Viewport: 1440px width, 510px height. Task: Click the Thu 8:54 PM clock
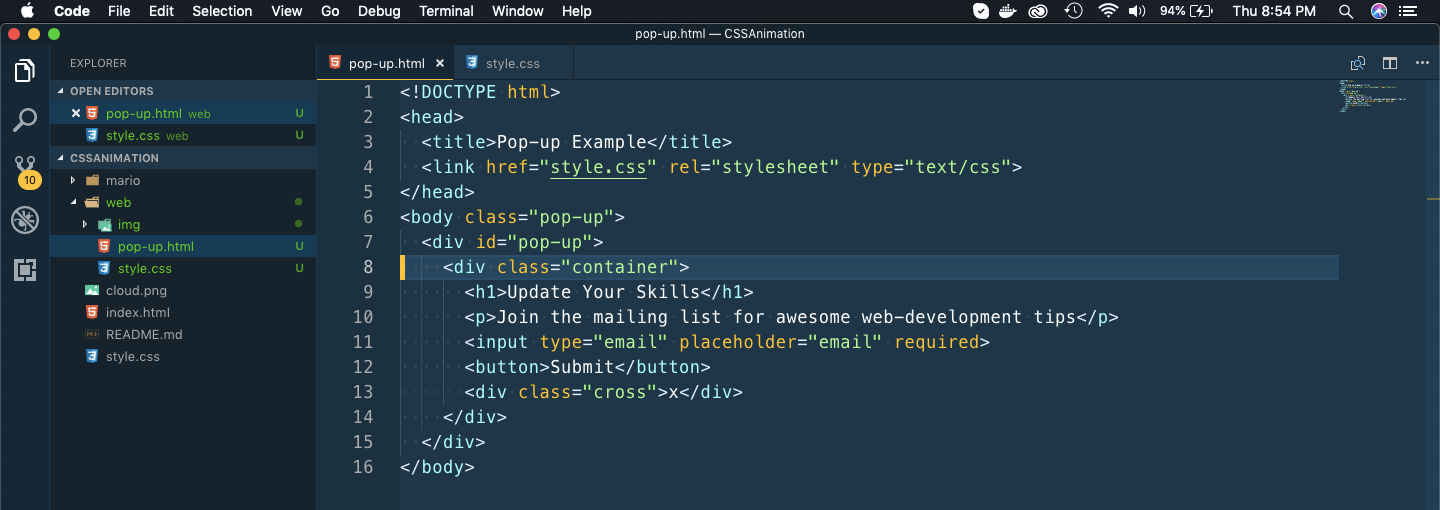click(x=1274, y=11)
